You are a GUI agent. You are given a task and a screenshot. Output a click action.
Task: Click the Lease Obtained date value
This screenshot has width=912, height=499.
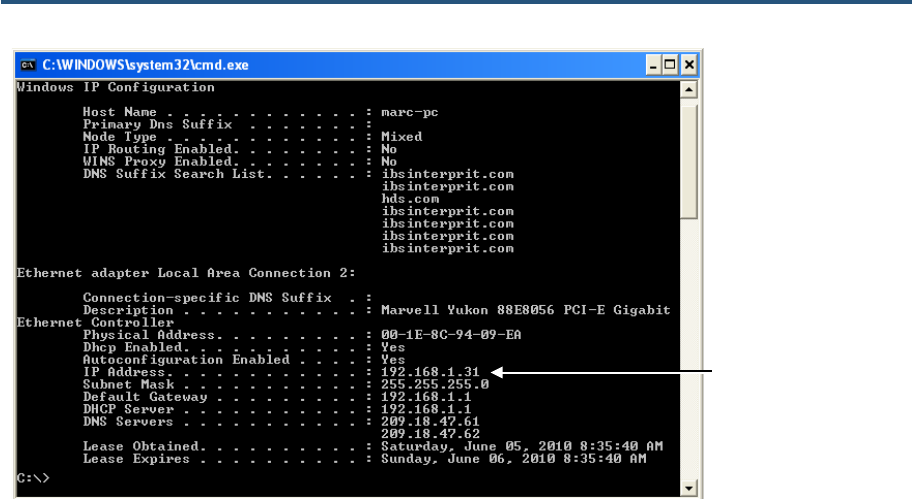coord(522,447)
